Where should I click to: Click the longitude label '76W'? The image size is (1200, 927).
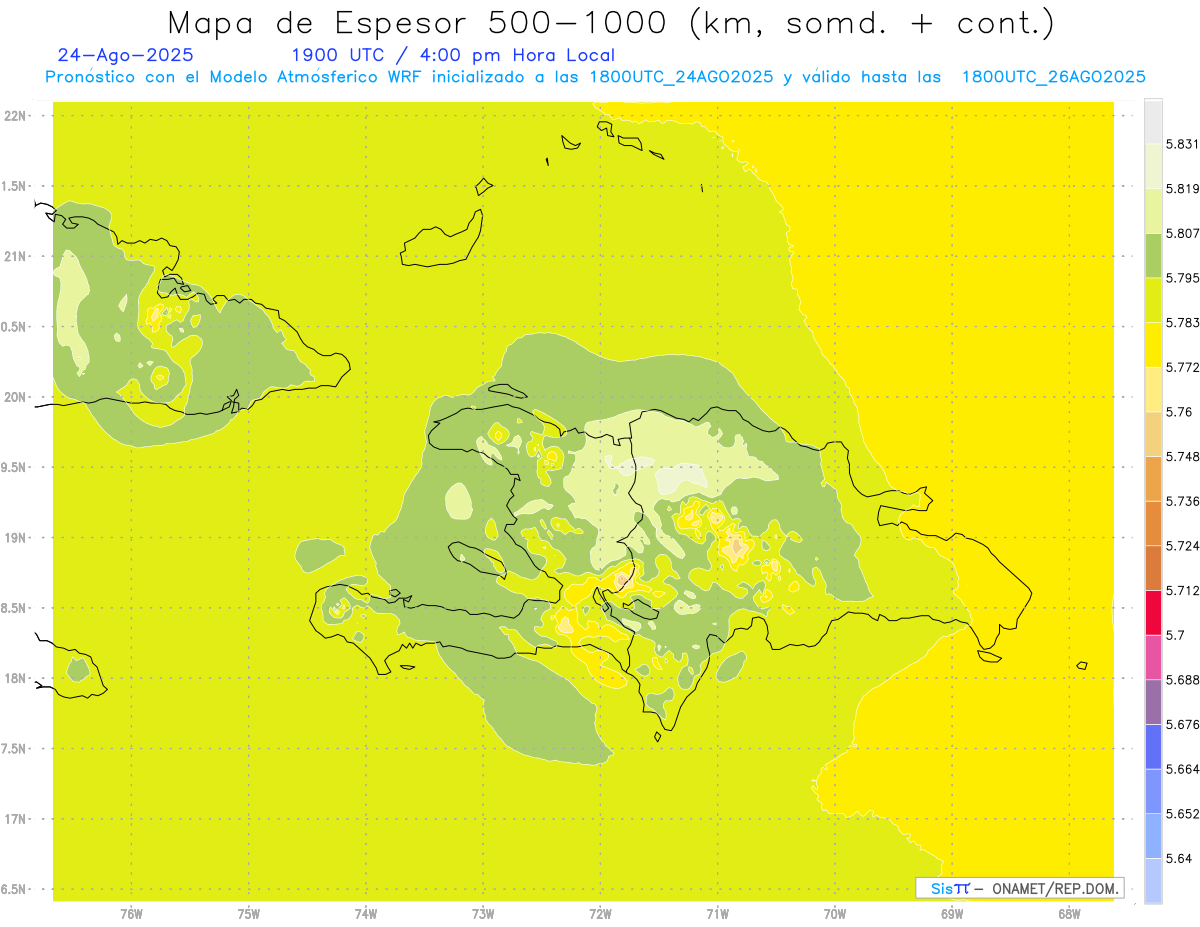point(131,913)
